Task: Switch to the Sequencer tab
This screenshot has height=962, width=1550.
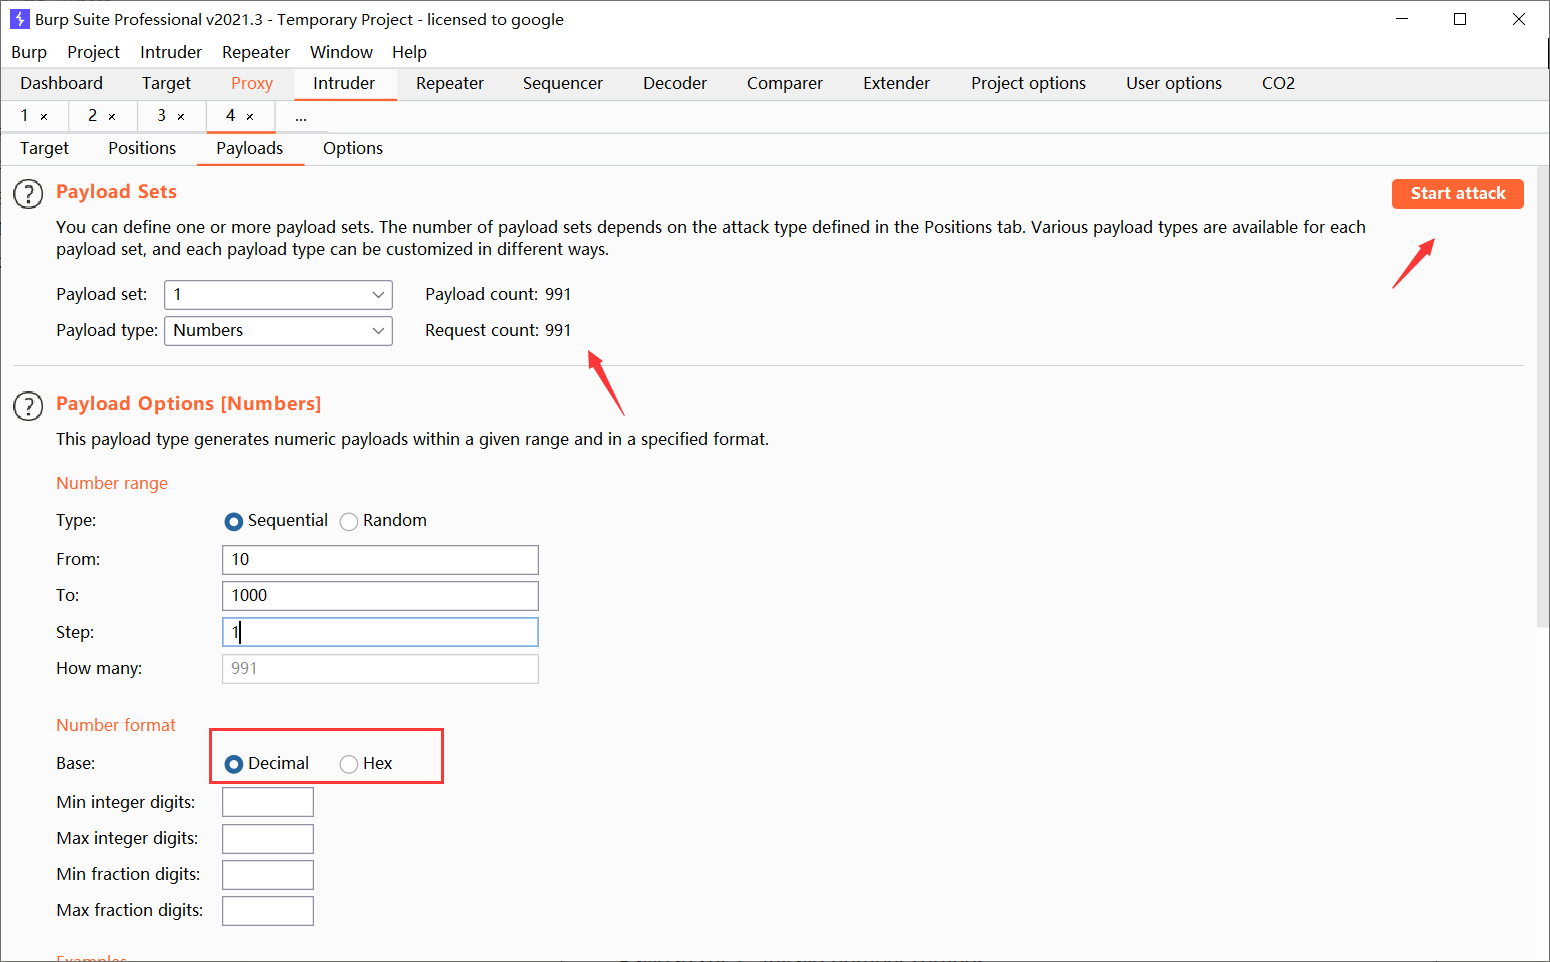Action: (563, 84)
